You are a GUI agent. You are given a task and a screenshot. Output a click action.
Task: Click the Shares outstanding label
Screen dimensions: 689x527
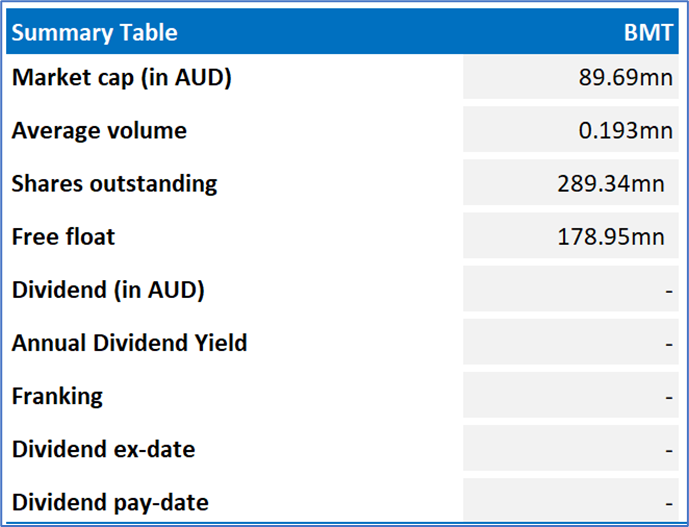pos(114,183)
